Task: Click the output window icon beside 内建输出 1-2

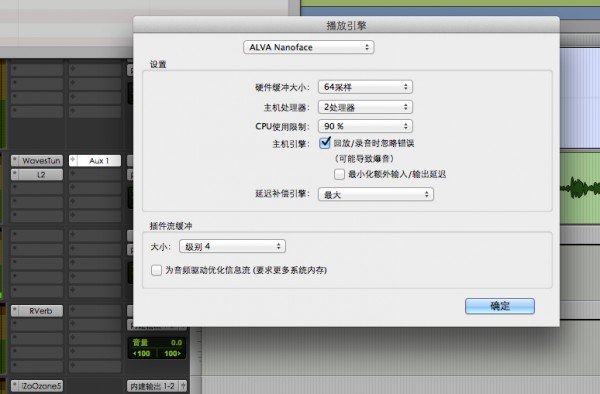Action: click(x=183, y=386)
